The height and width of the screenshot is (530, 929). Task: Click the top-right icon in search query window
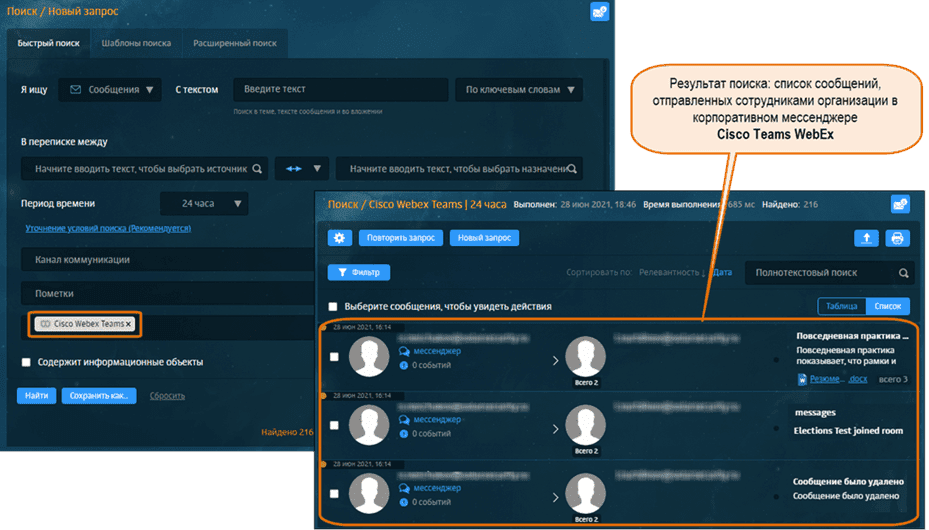[x=599, y=12]
